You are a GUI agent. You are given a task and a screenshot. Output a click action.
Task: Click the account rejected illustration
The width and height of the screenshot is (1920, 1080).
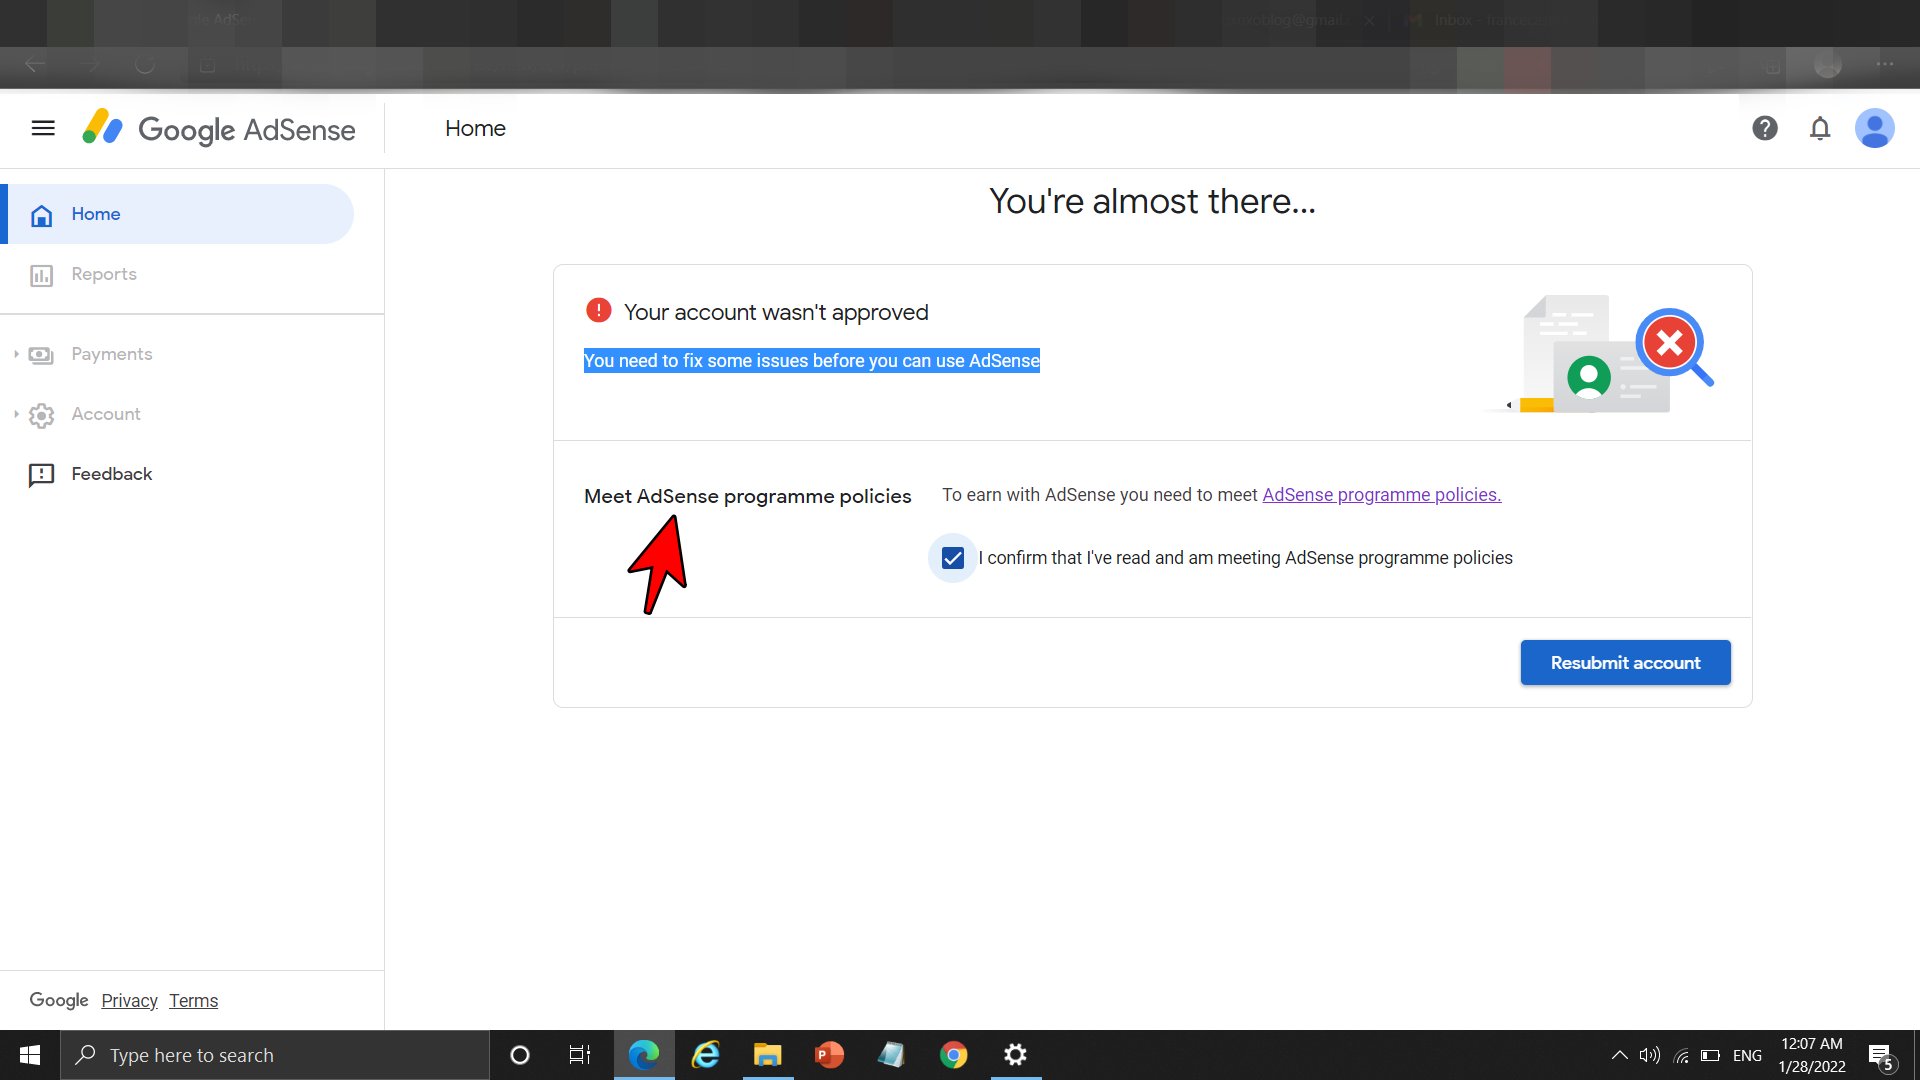tap(1600, 354)
